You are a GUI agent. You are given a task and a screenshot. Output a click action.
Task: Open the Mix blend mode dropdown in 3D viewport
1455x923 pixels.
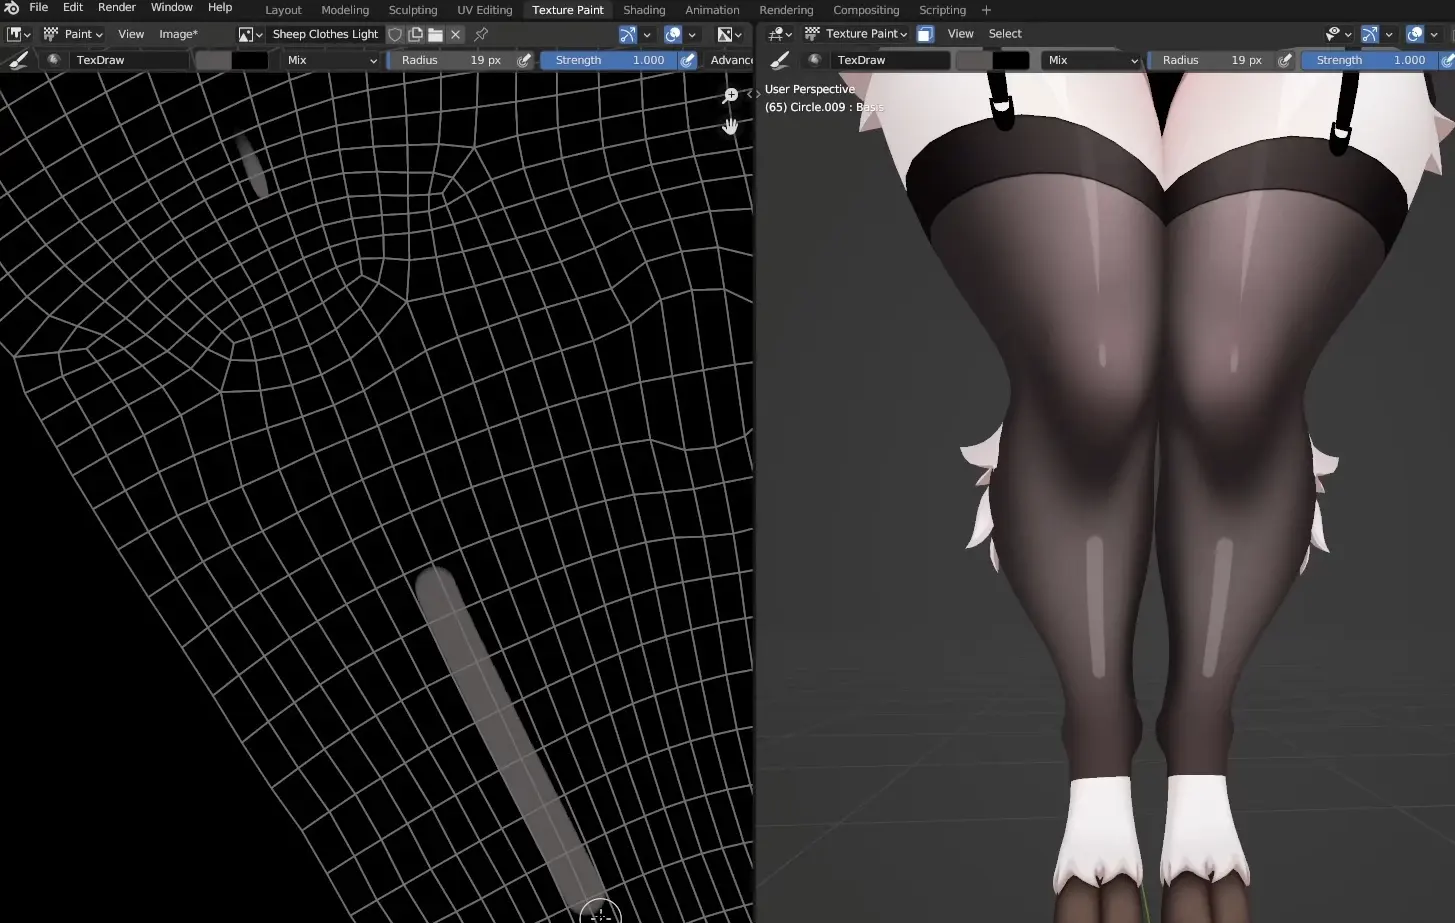pos(1091,60)
